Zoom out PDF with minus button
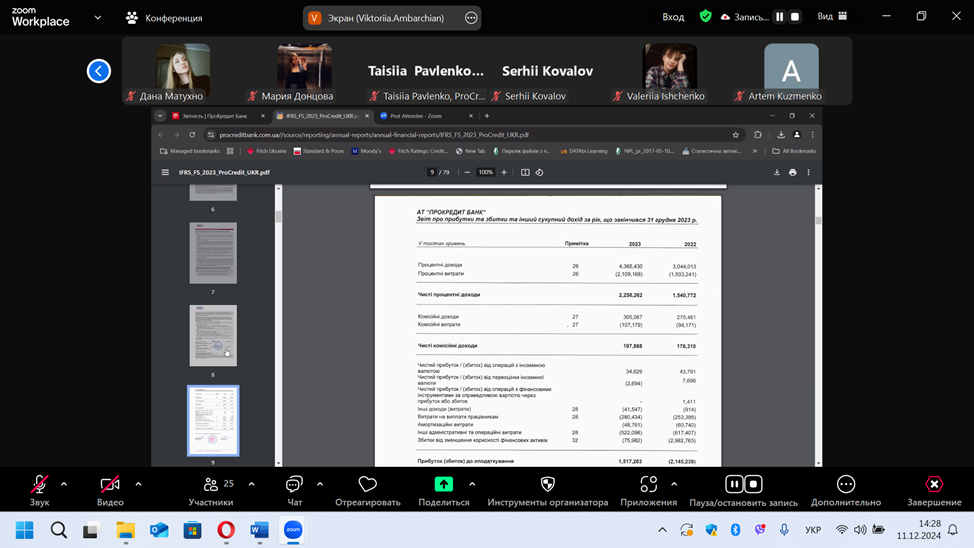This screenshot has height=548, width=974. click(x=467, y=173)
